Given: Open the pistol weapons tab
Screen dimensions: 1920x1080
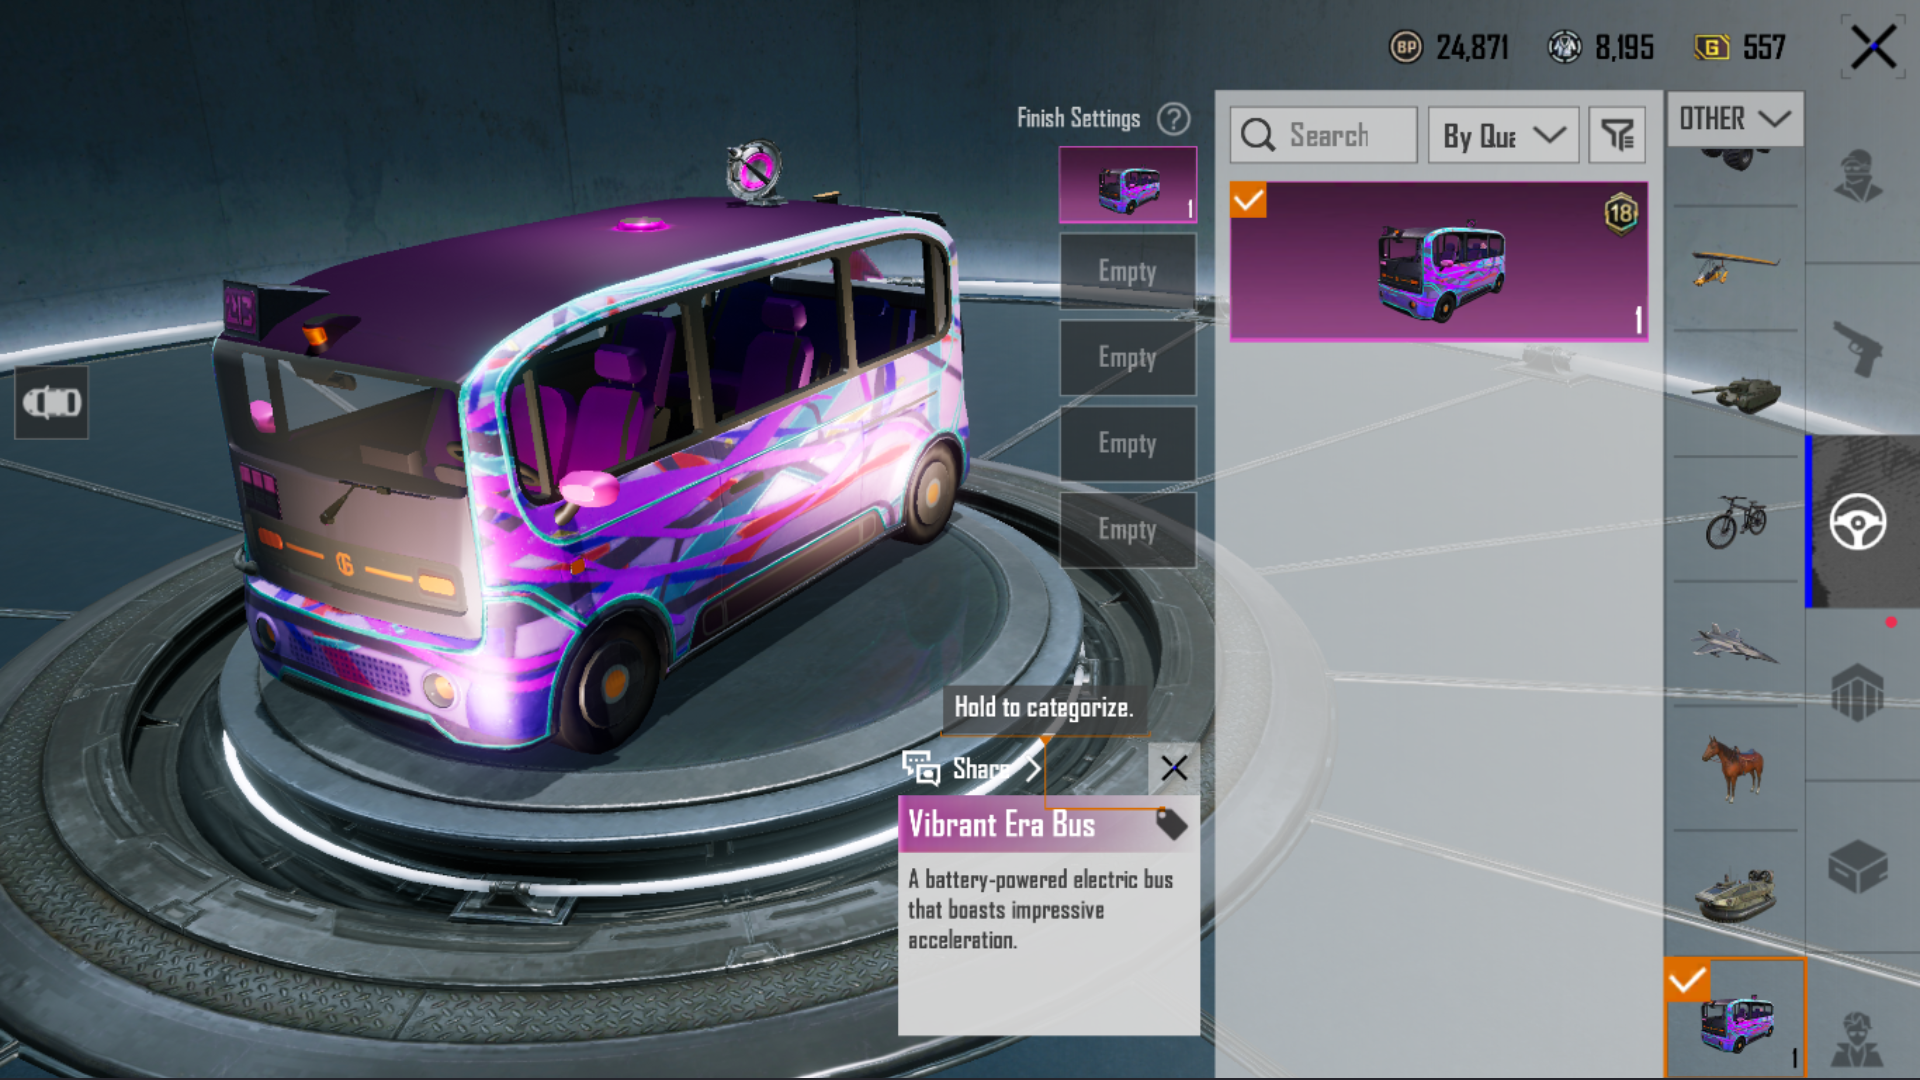Looking at the screenshot, I should (x=1860, y=348).
